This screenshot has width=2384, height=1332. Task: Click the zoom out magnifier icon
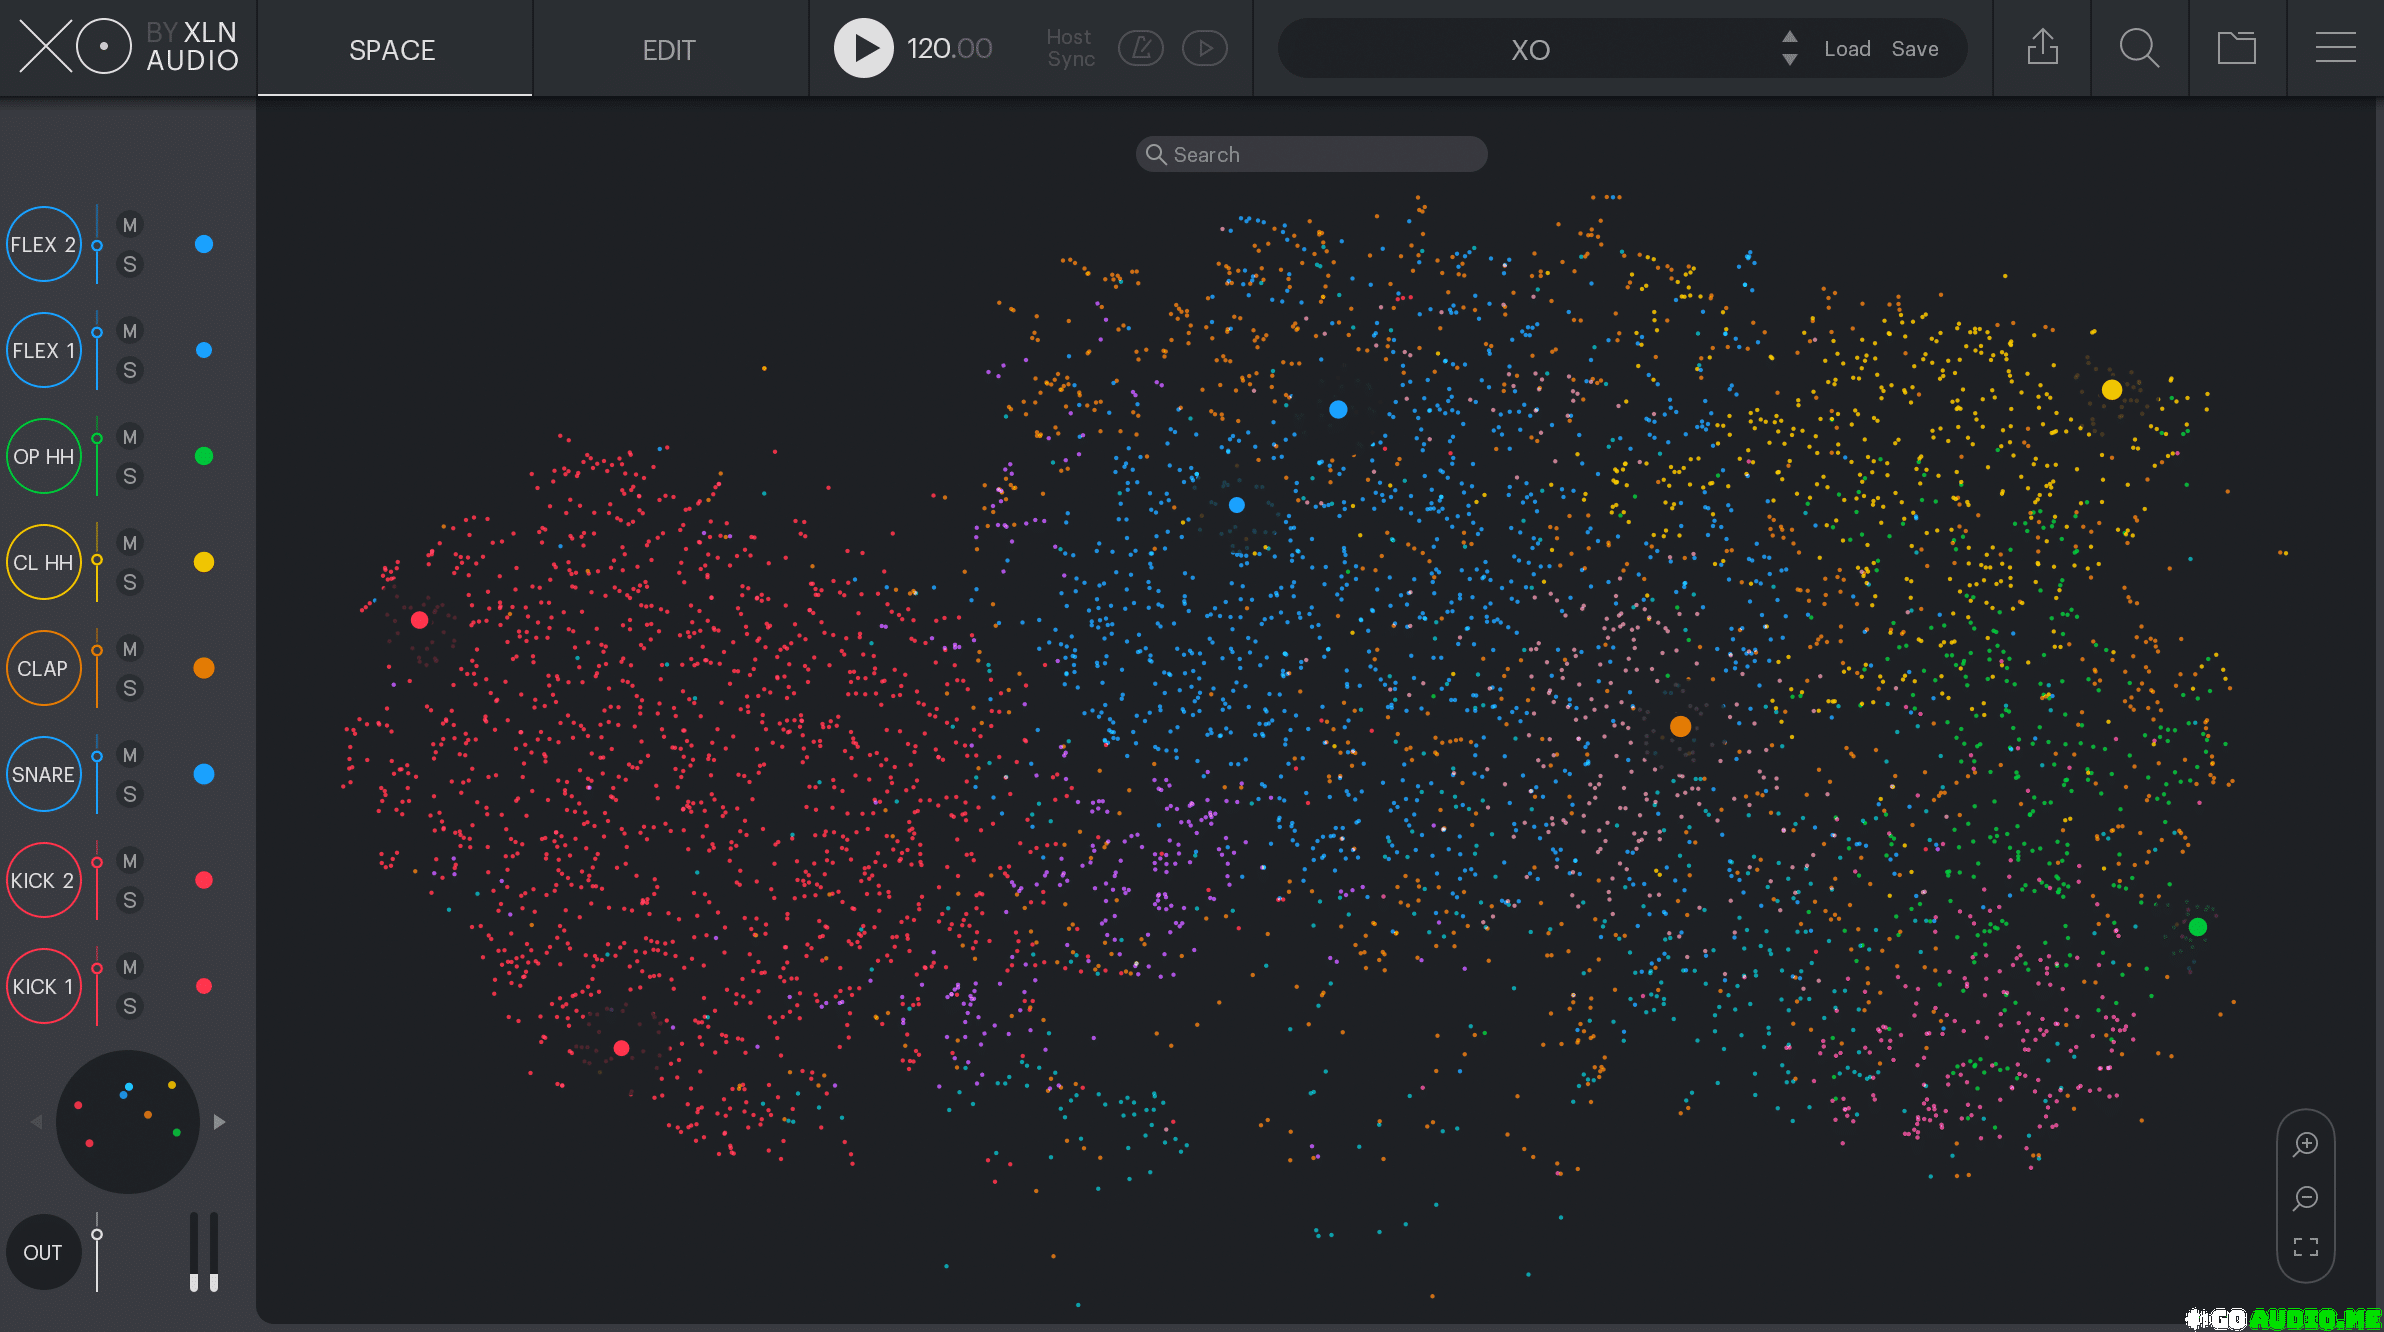[2306, 1197]
